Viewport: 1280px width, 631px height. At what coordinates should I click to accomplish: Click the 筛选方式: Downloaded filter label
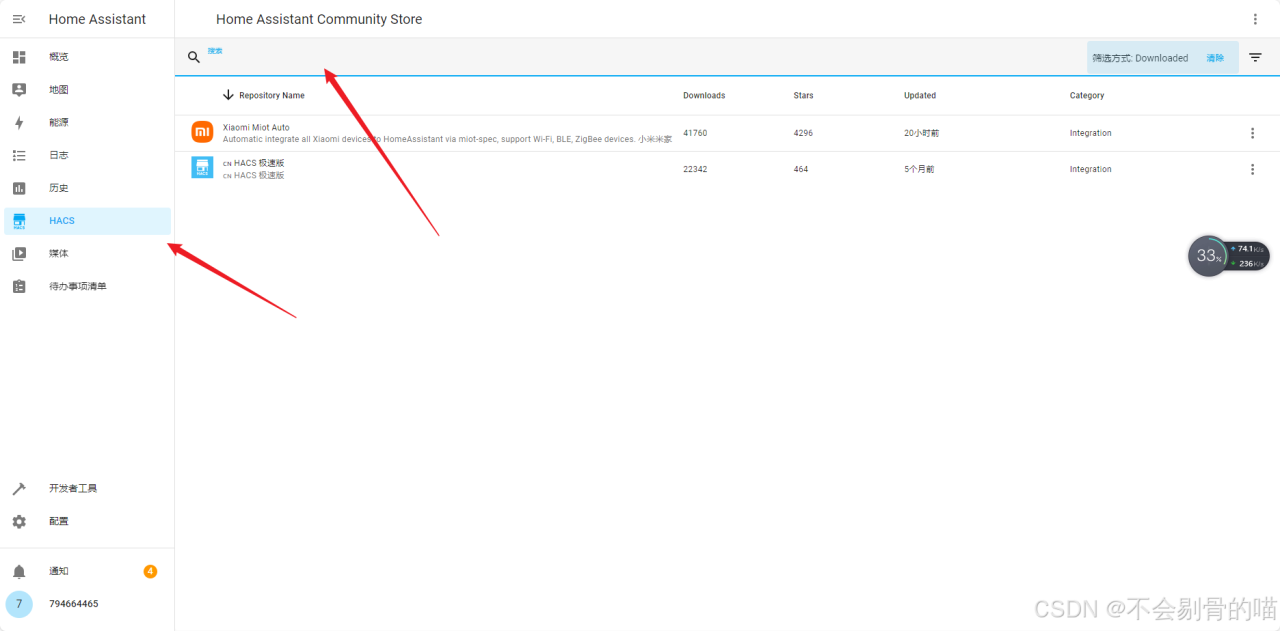click(x=1140, y=58)
